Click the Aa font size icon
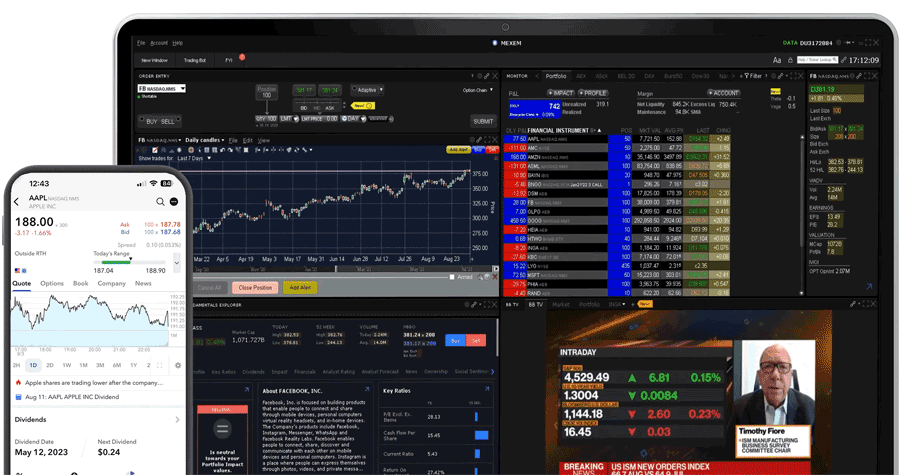This screenshot has width=900, height=475. [x=777, y=60]
